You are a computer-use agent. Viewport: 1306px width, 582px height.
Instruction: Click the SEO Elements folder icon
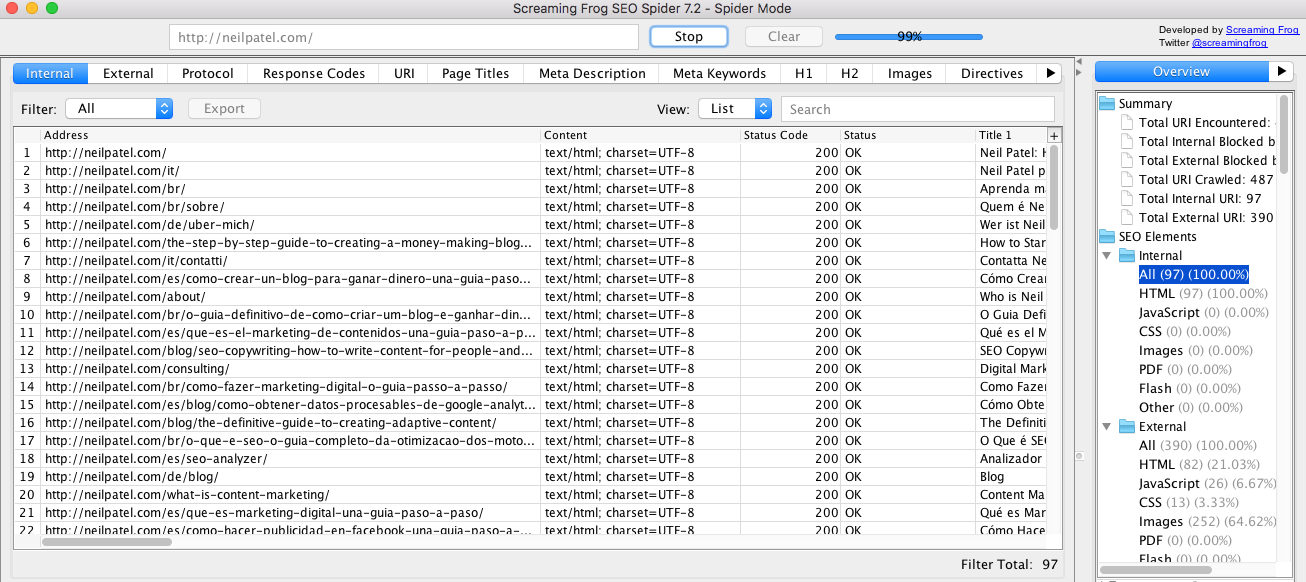pos(1107,237)
